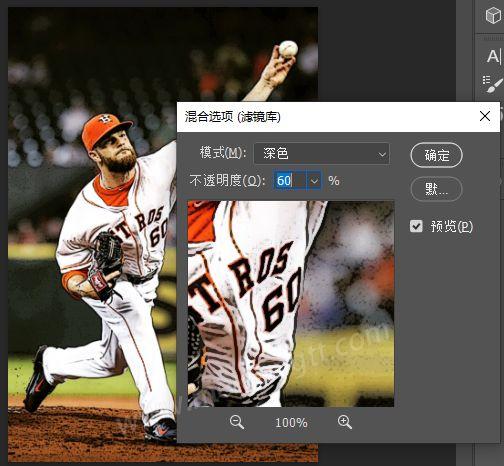Open the 模式 dropdown showing 深色
504x466 pixels.
coord(322,154)
